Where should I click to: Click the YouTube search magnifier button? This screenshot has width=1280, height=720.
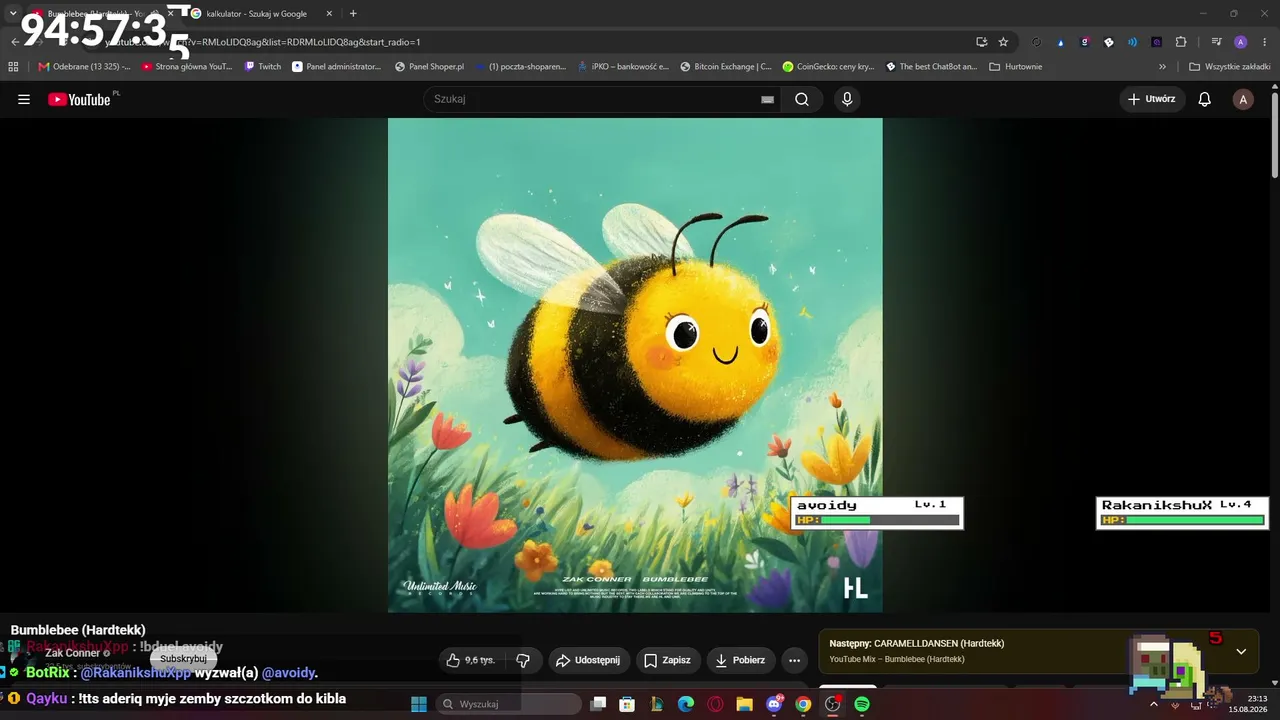click(802, 99)
